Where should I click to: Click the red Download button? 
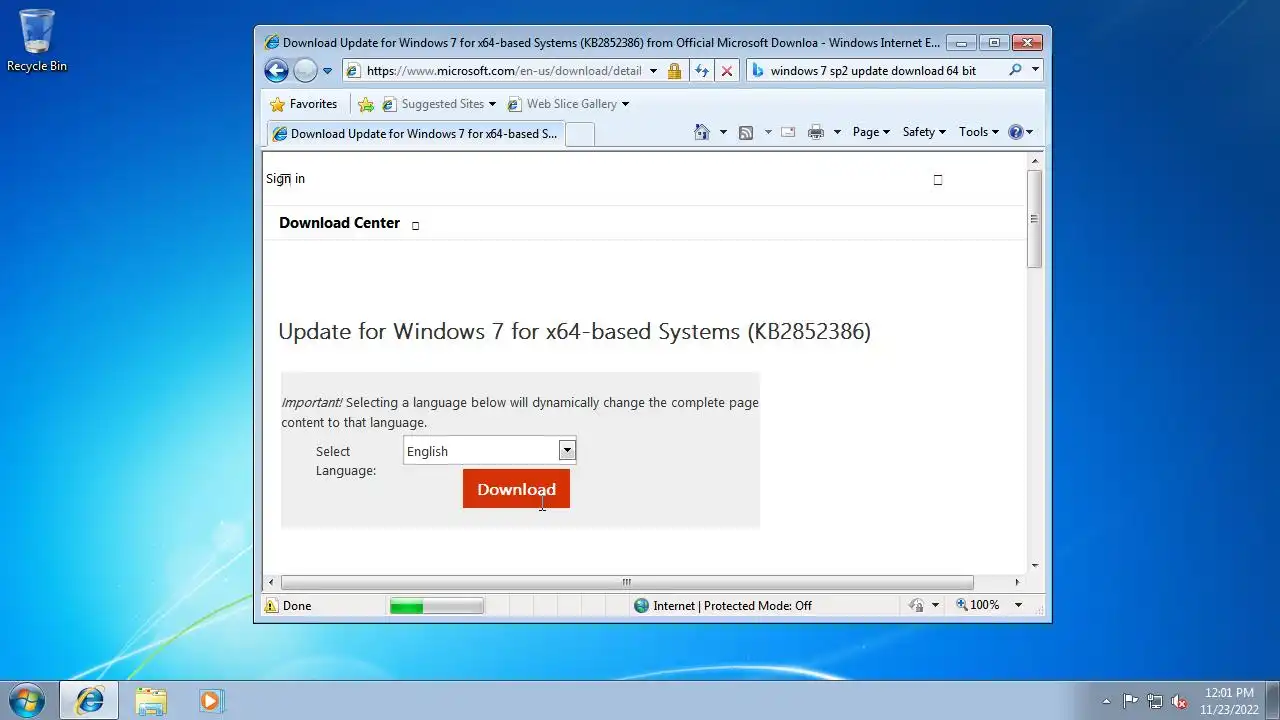516,489
